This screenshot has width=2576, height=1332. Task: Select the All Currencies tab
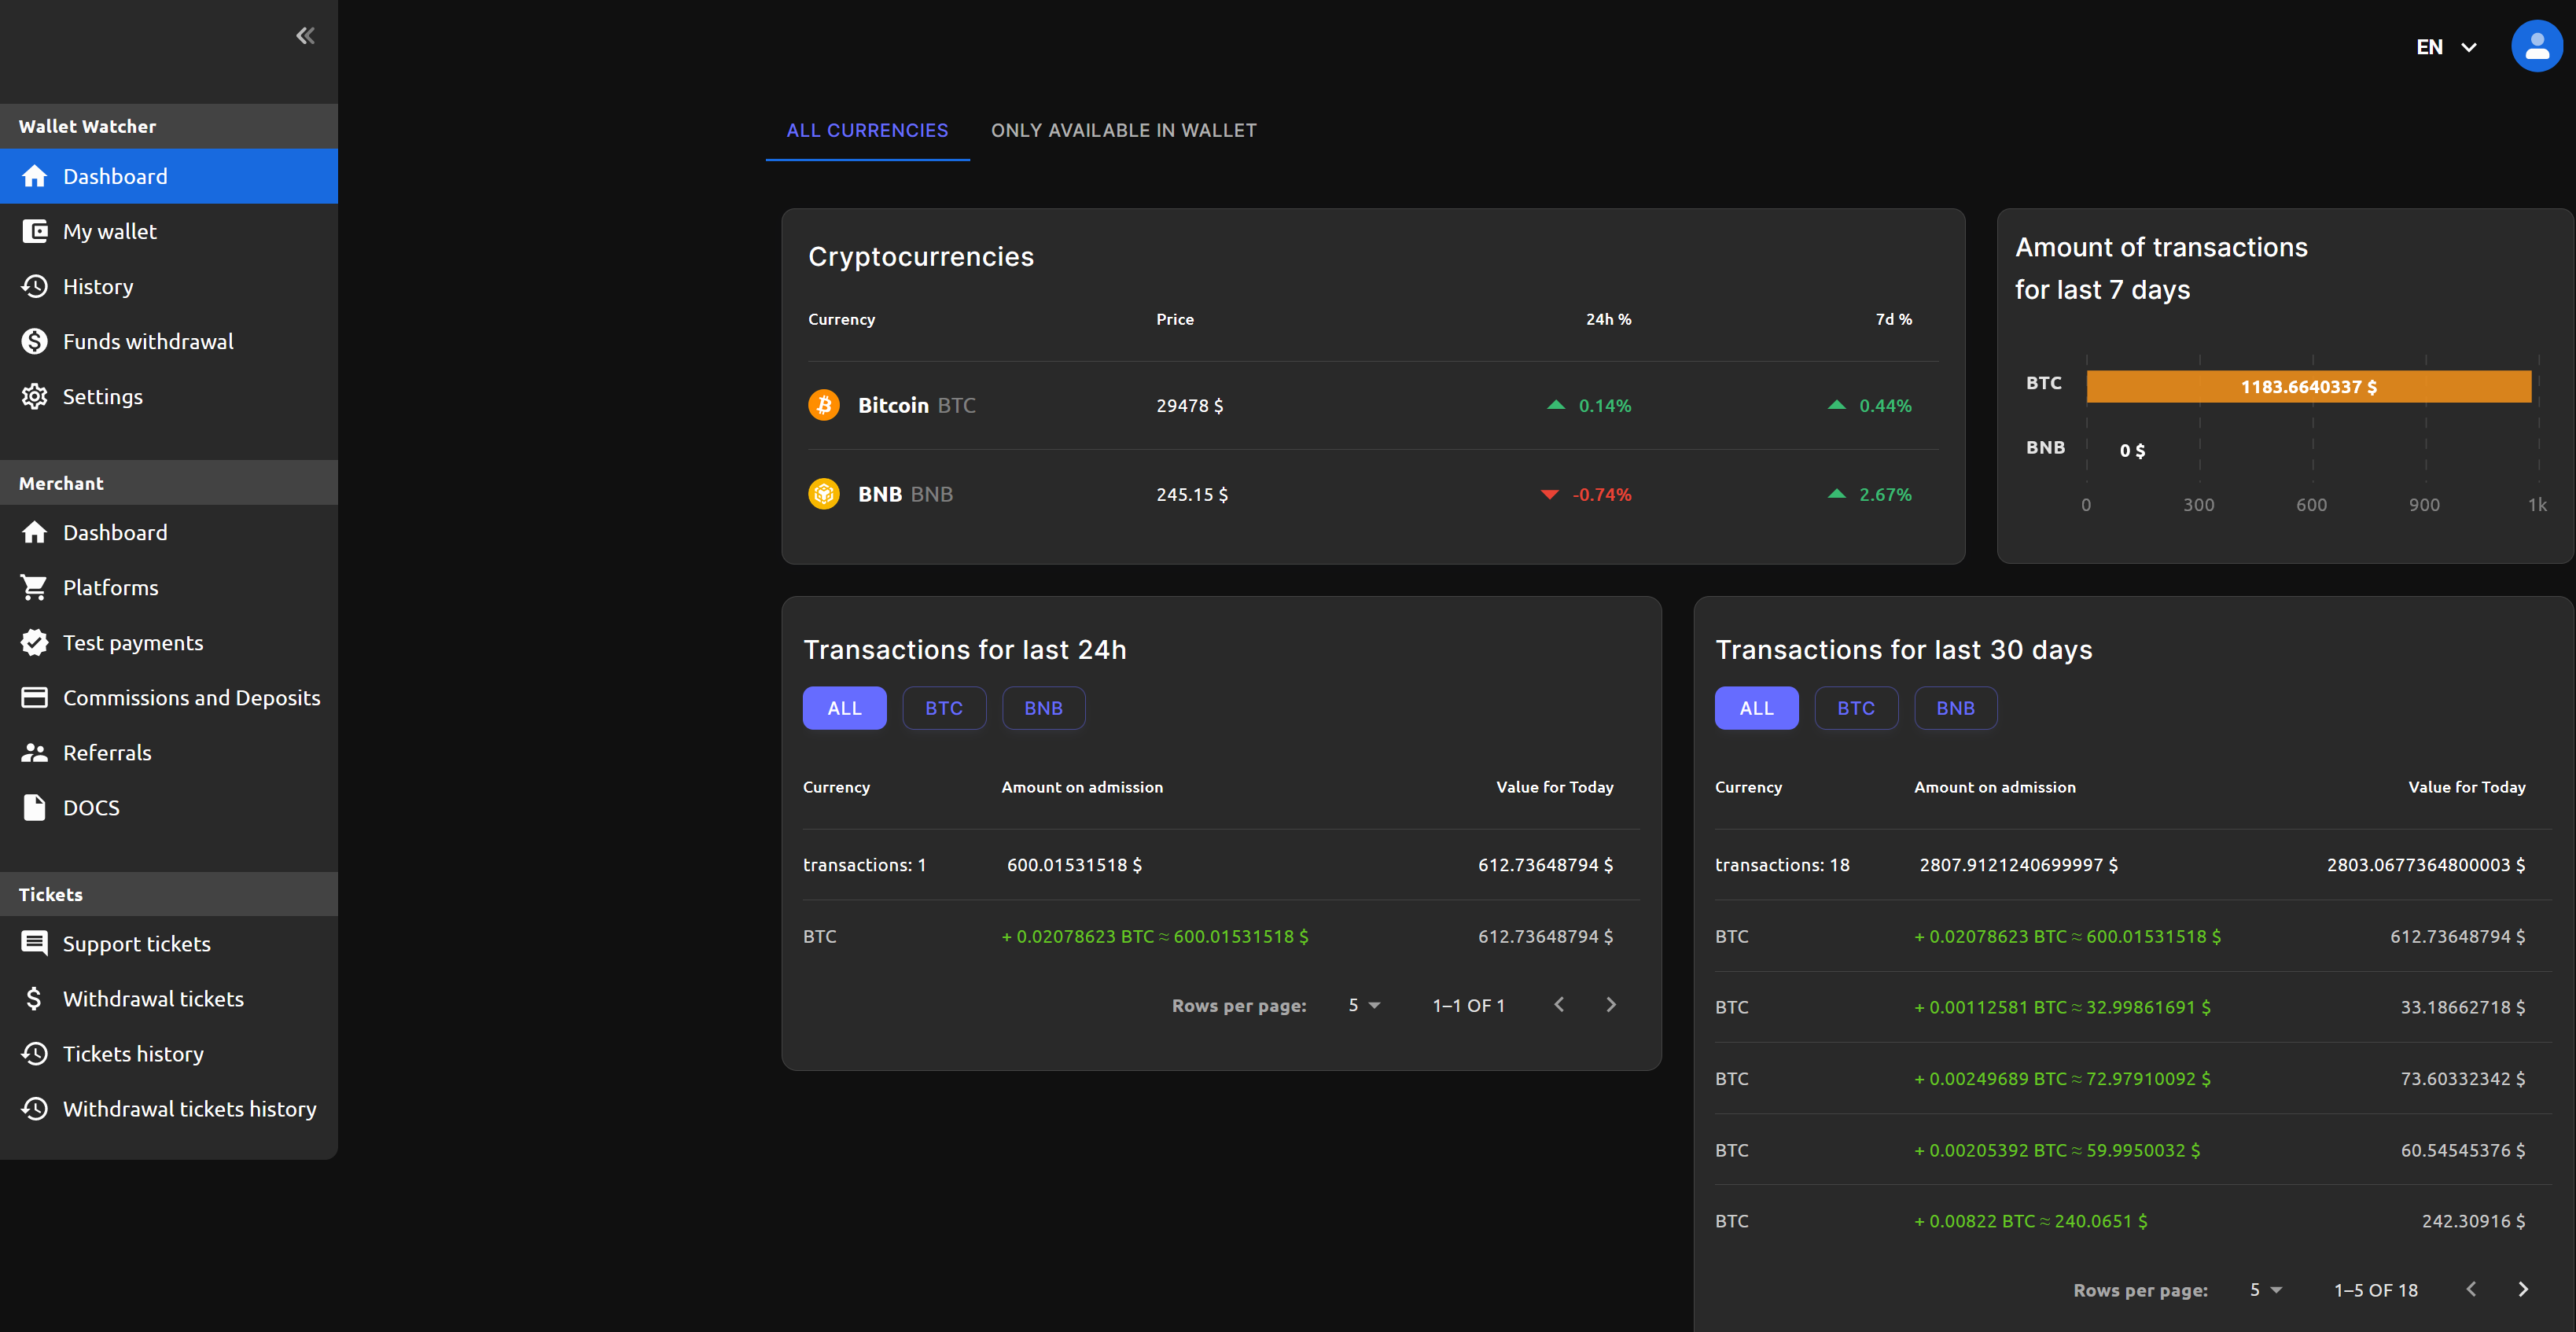[x=867, y=130]
